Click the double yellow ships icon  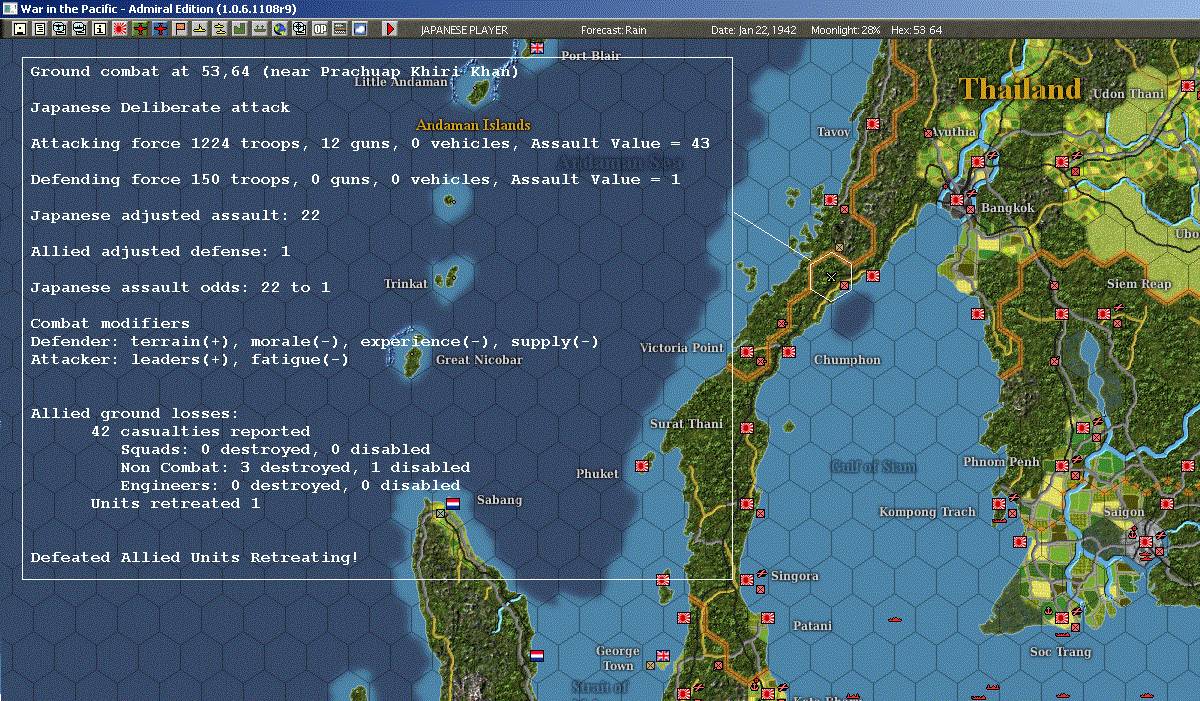[x=220, y=29]
